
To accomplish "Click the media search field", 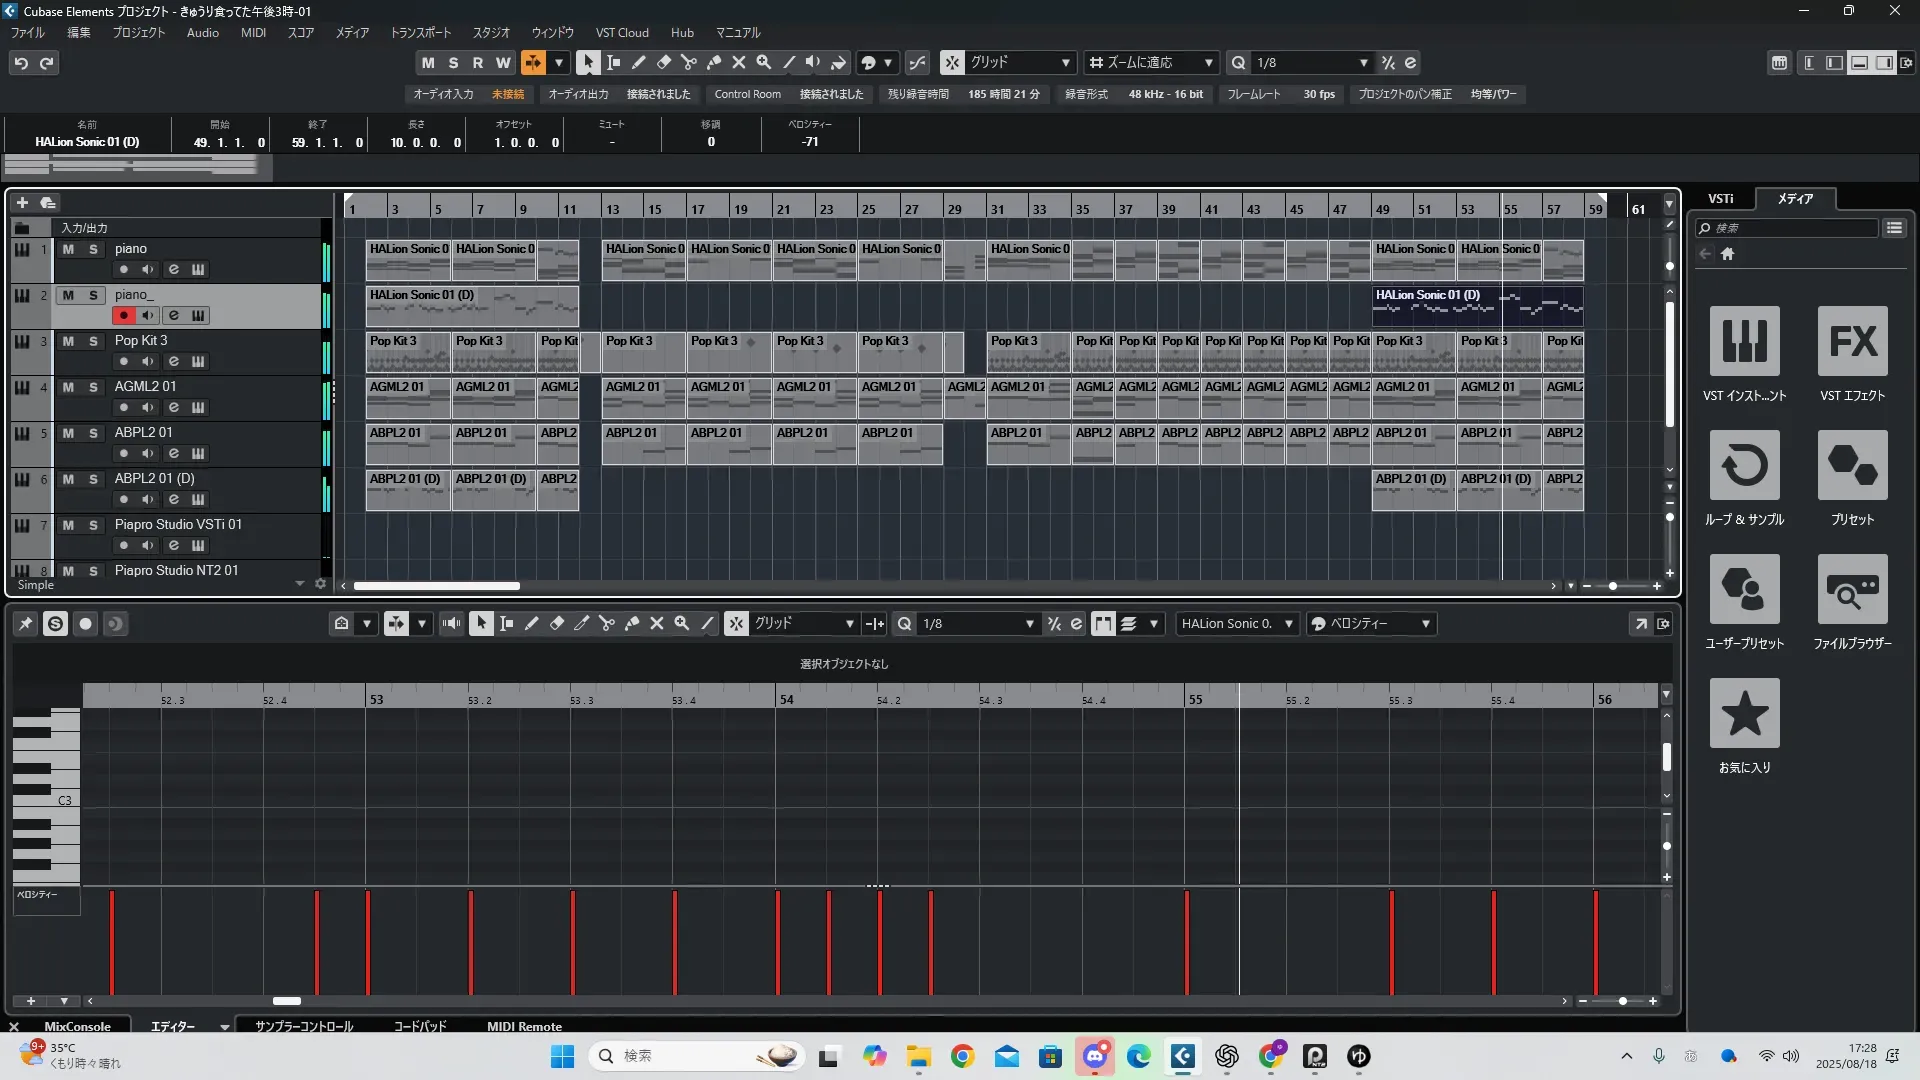I will 1790,228.
